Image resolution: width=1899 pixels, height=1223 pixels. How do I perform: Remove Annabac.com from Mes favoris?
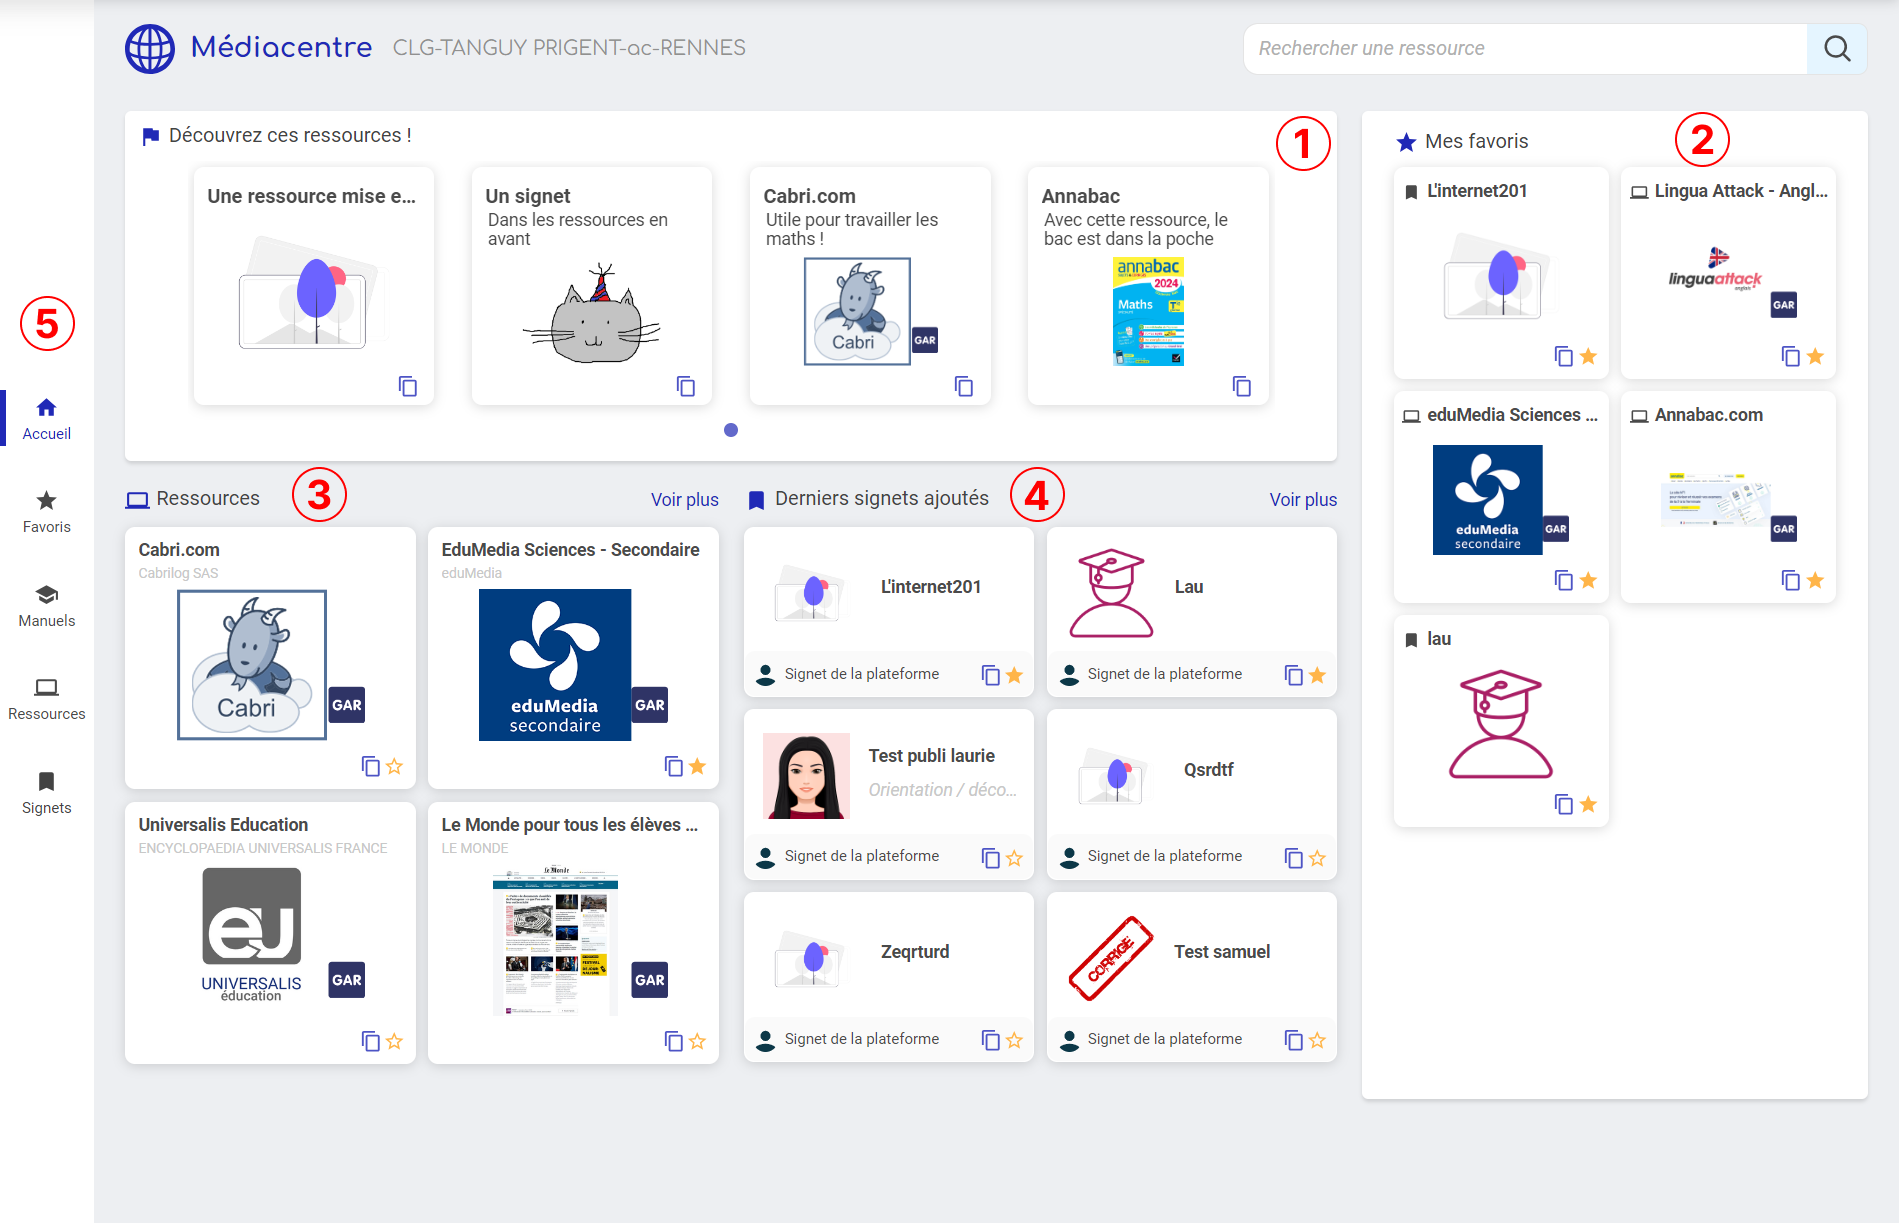(x=1816, y=580)
